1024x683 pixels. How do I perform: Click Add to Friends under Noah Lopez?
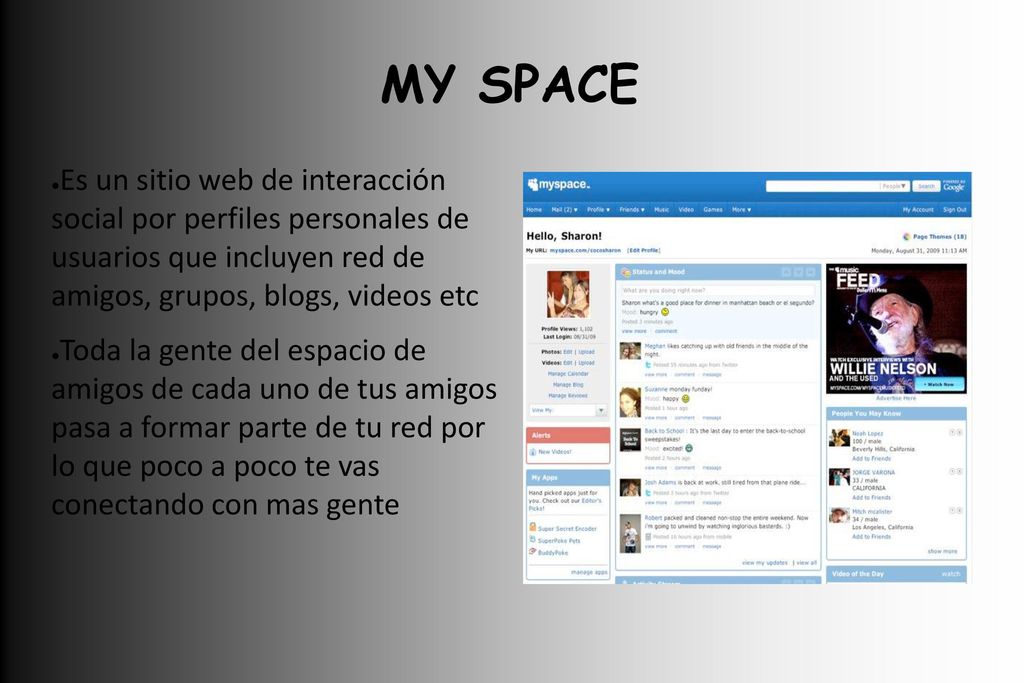[871, 458]
